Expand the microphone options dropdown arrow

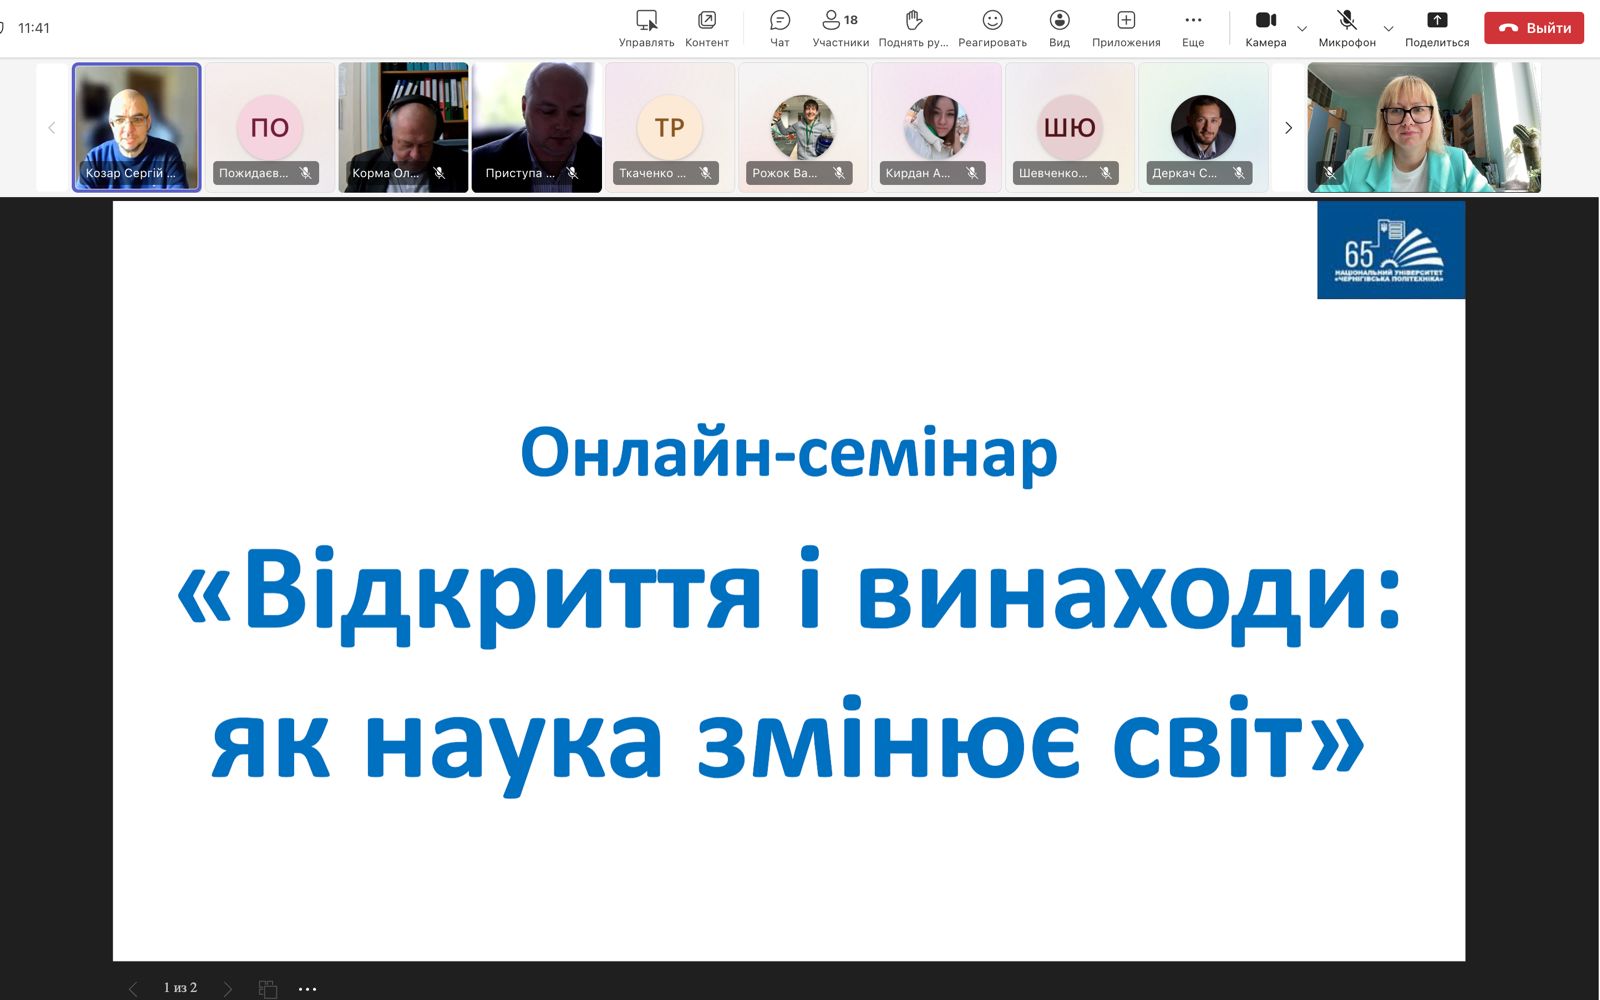pyautogui.click(x=1388, y=28)
